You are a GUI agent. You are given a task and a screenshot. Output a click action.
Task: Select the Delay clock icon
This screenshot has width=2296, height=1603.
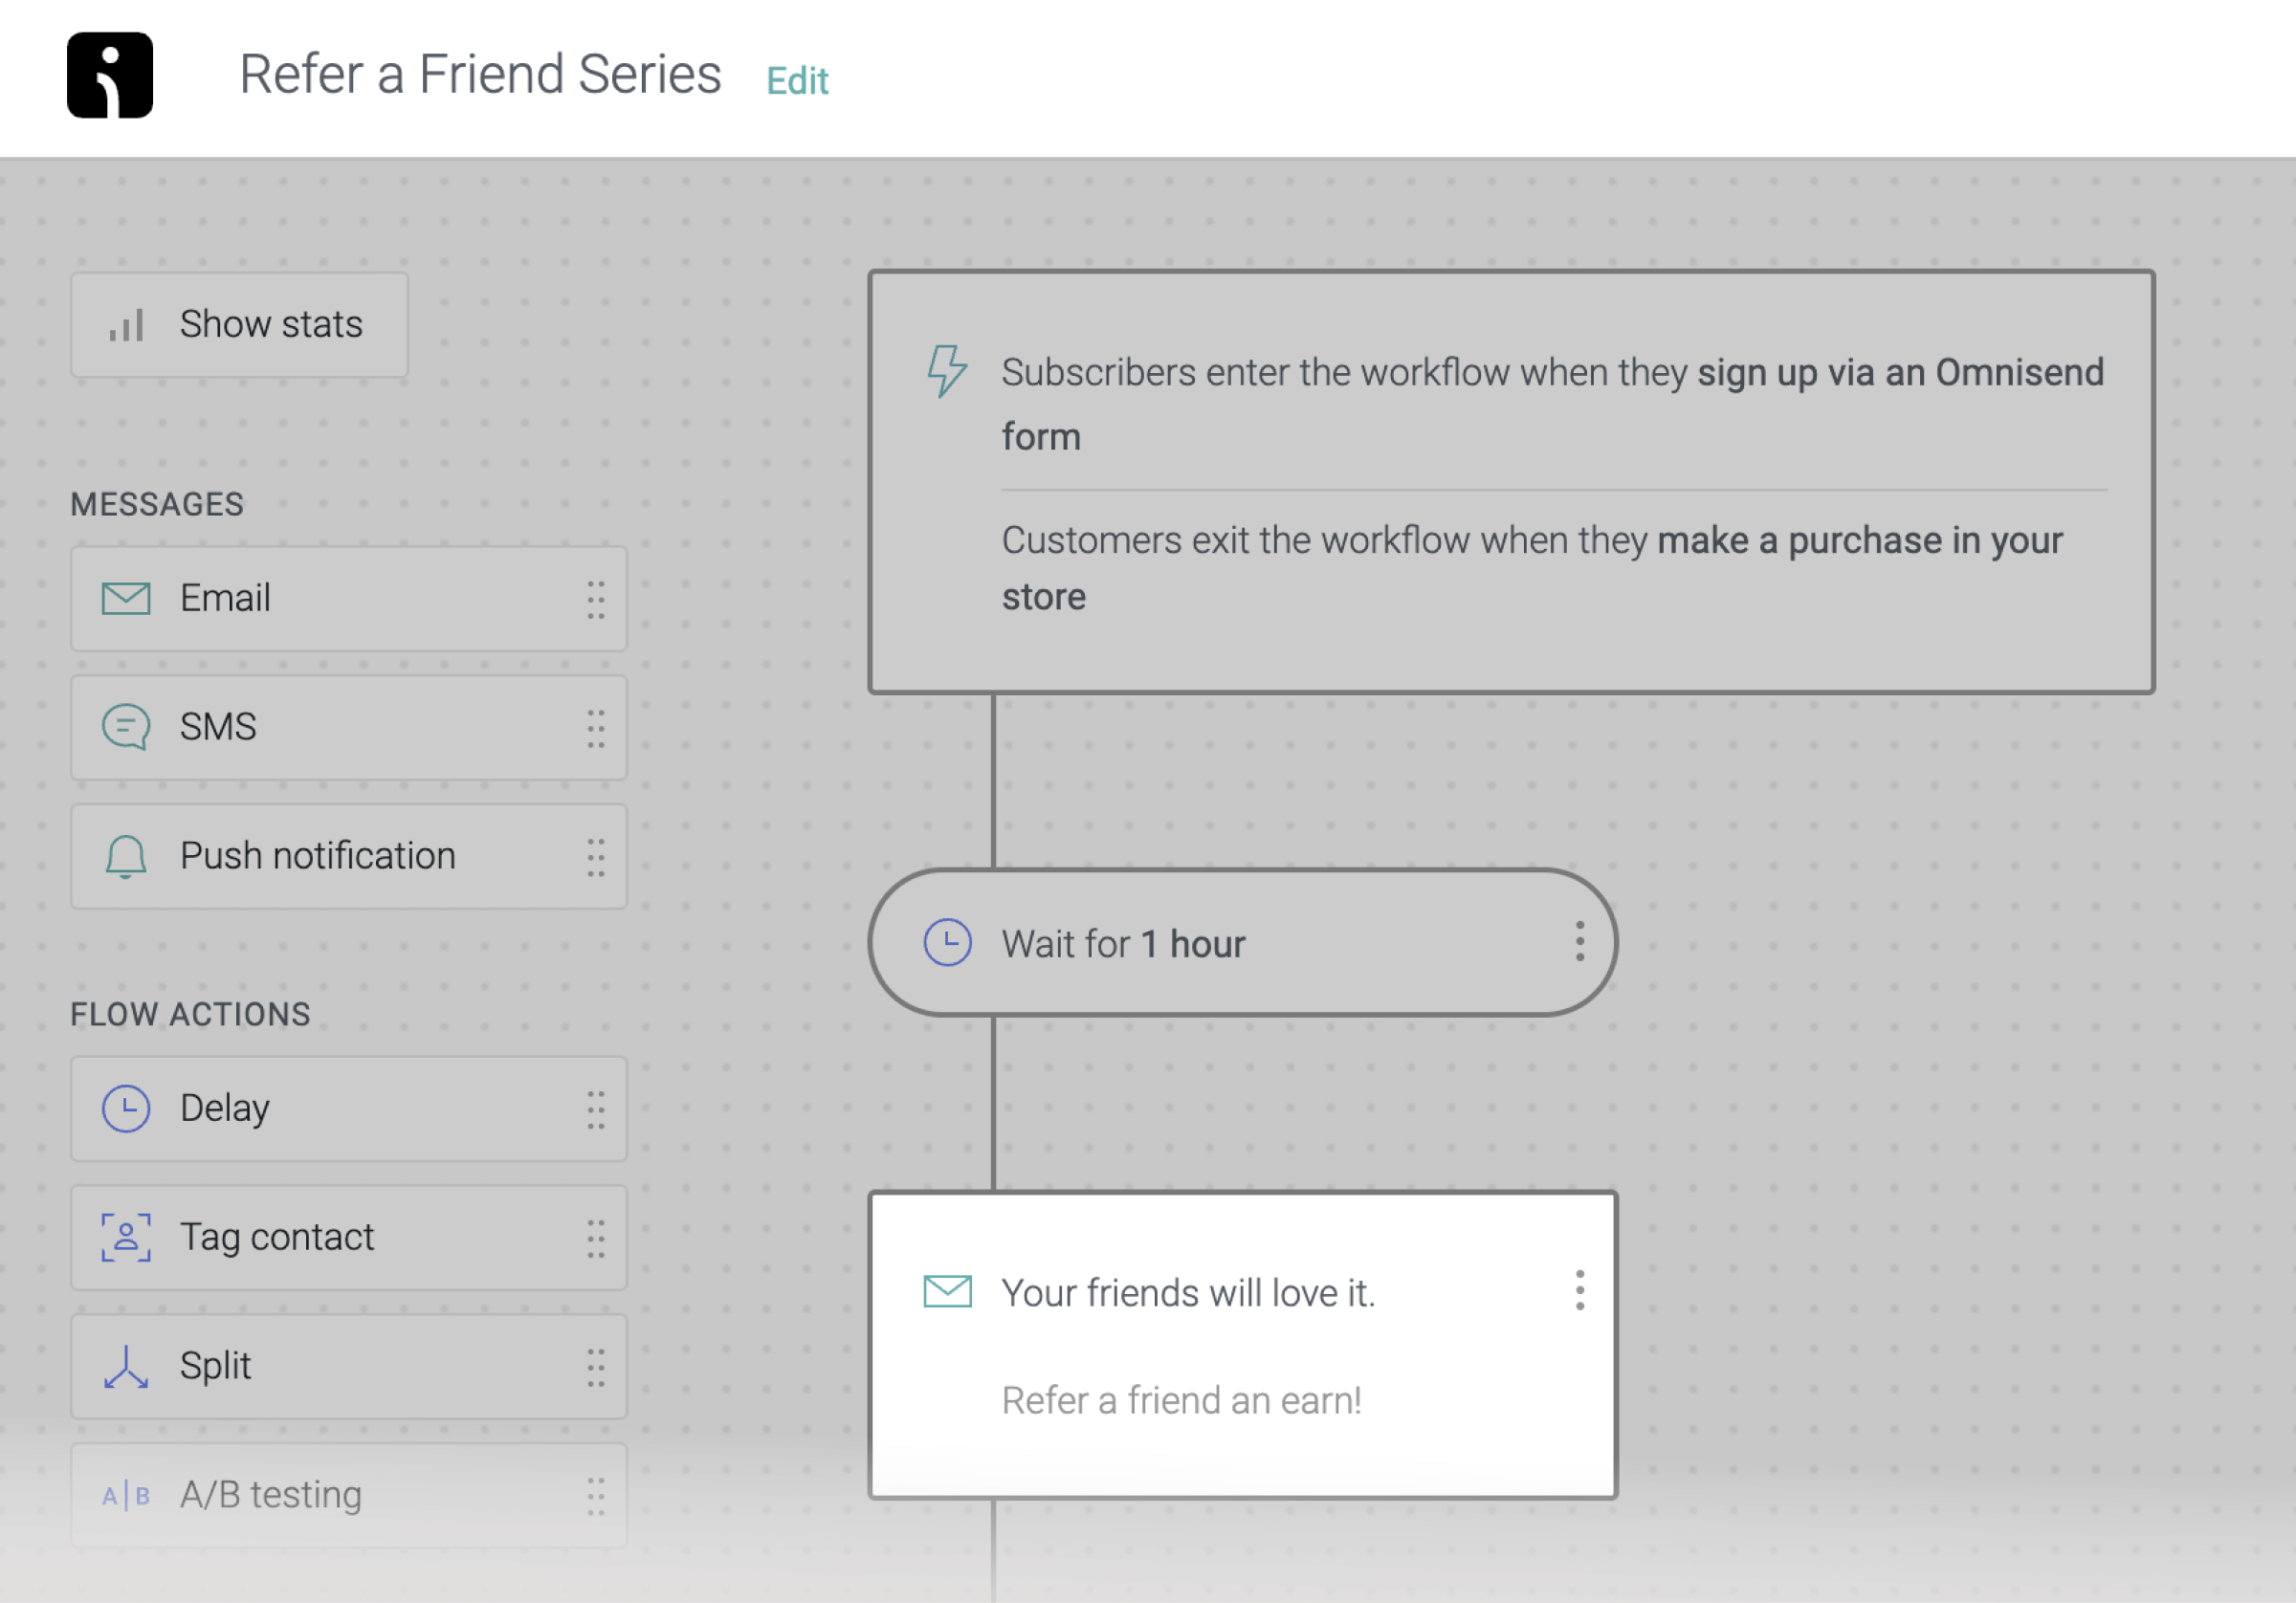(x=126, y=1108)
